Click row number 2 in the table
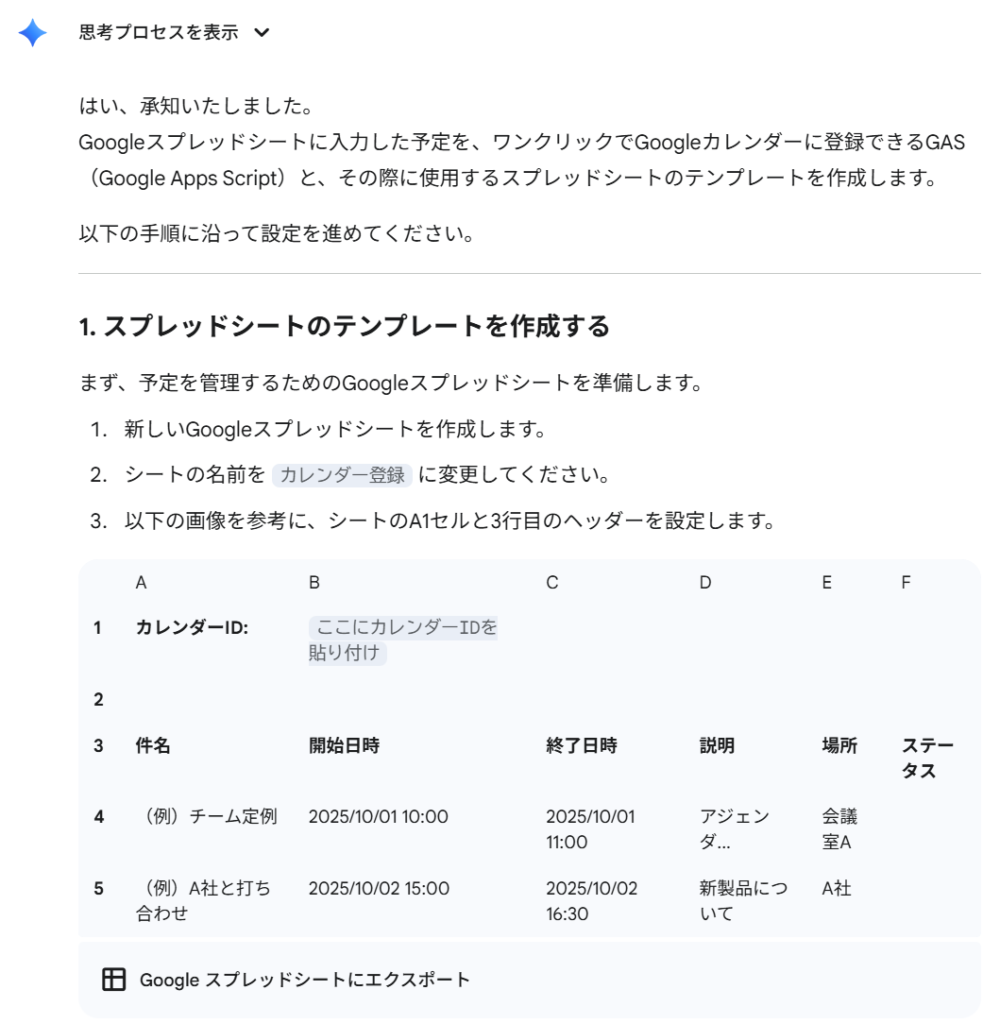 [x=99, y=699]
